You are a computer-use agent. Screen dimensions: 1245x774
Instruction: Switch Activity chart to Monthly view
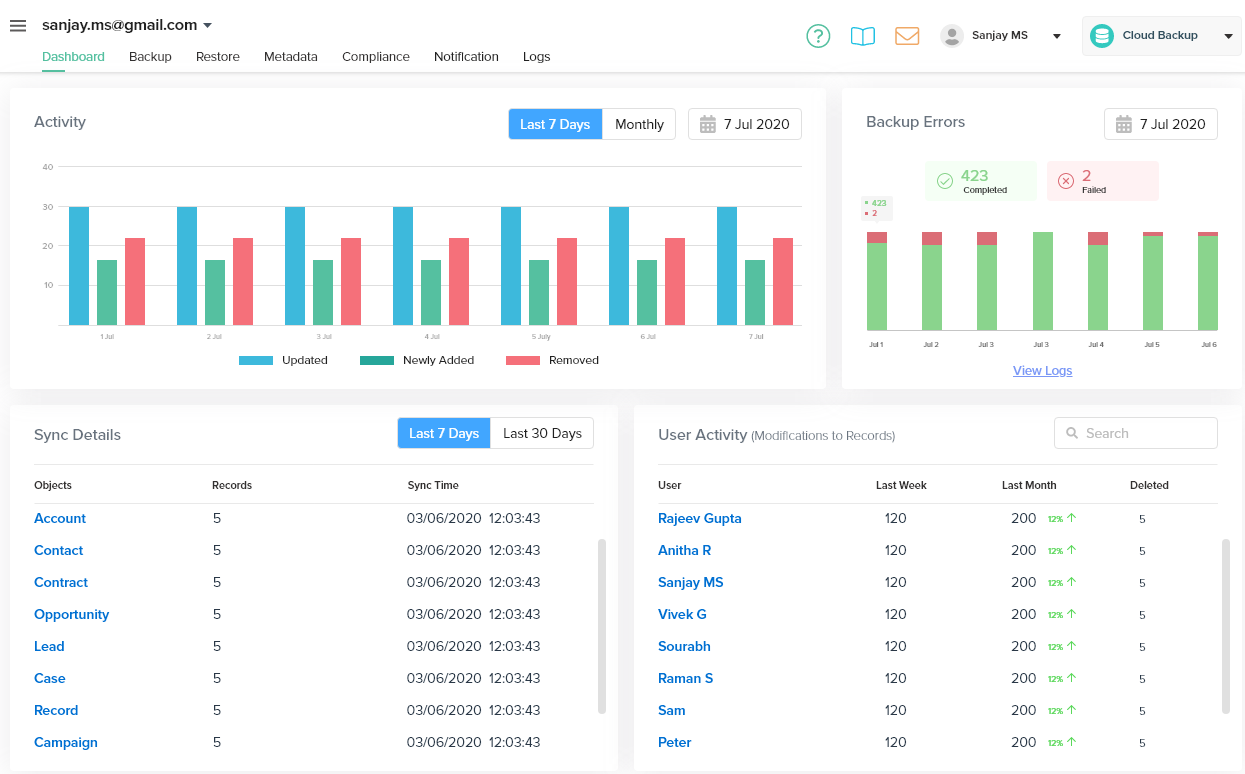point(639,124)
